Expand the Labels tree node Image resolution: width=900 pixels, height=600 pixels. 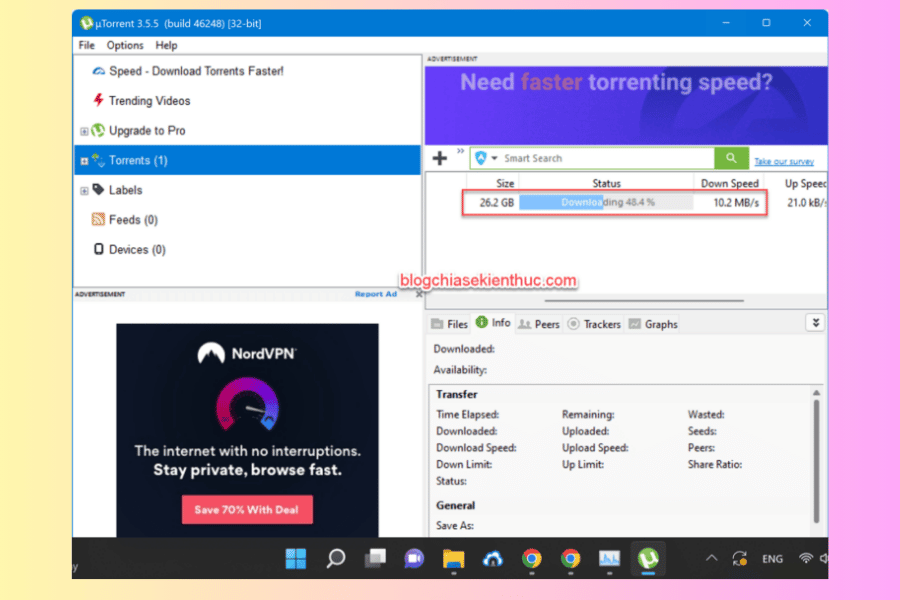click(x=84, y=190)
